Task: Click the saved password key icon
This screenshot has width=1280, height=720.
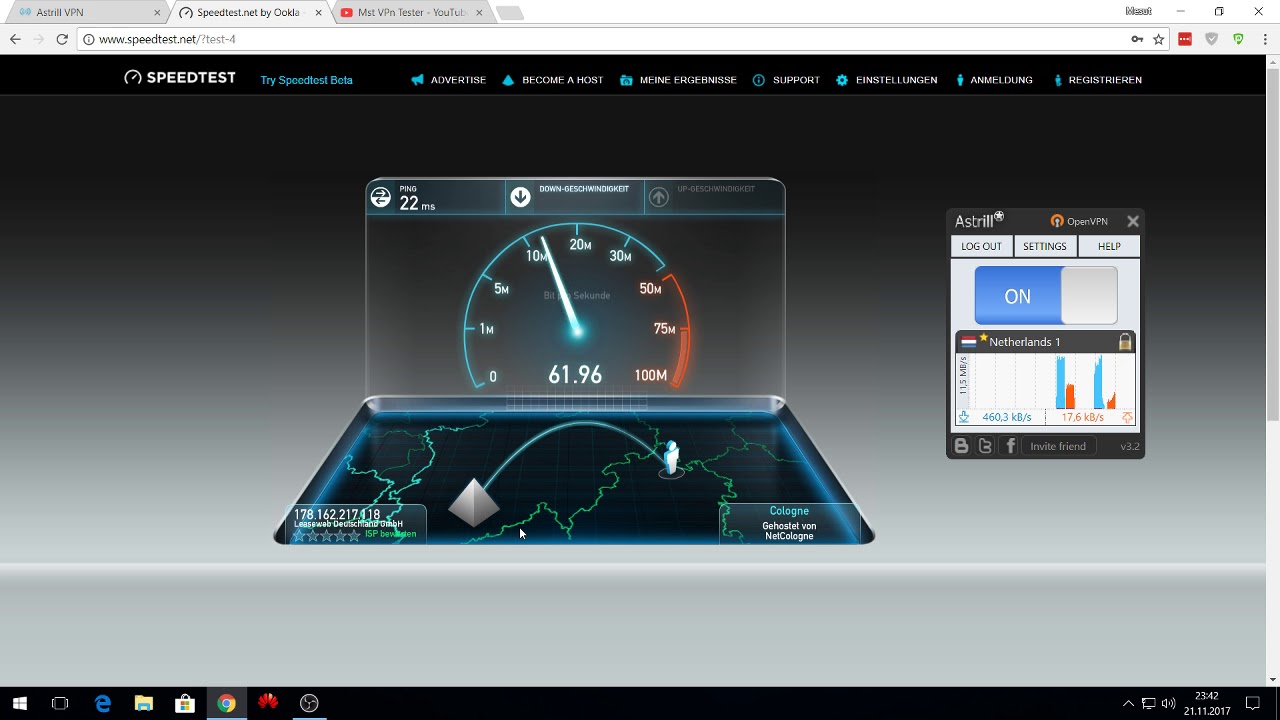Action: click(x=1137, y=39)
